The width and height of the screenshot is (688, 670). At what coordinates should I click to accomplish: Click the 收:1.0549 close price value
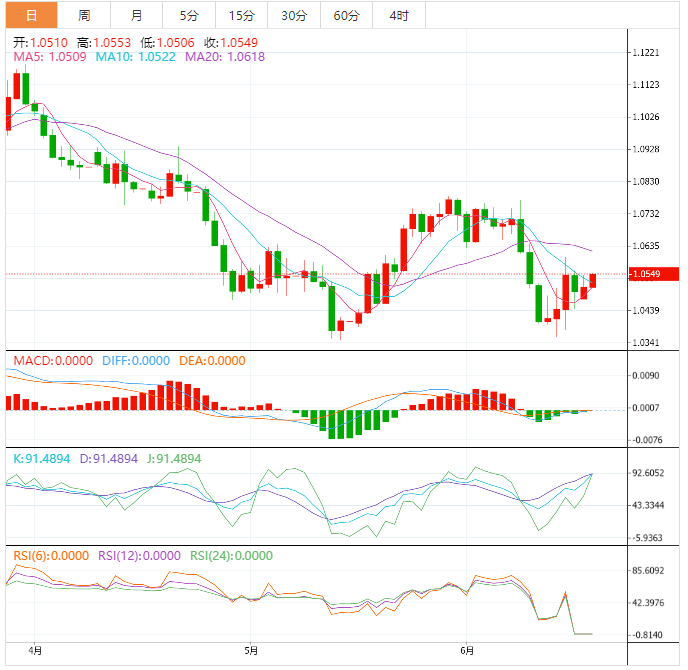coord(231,43)
